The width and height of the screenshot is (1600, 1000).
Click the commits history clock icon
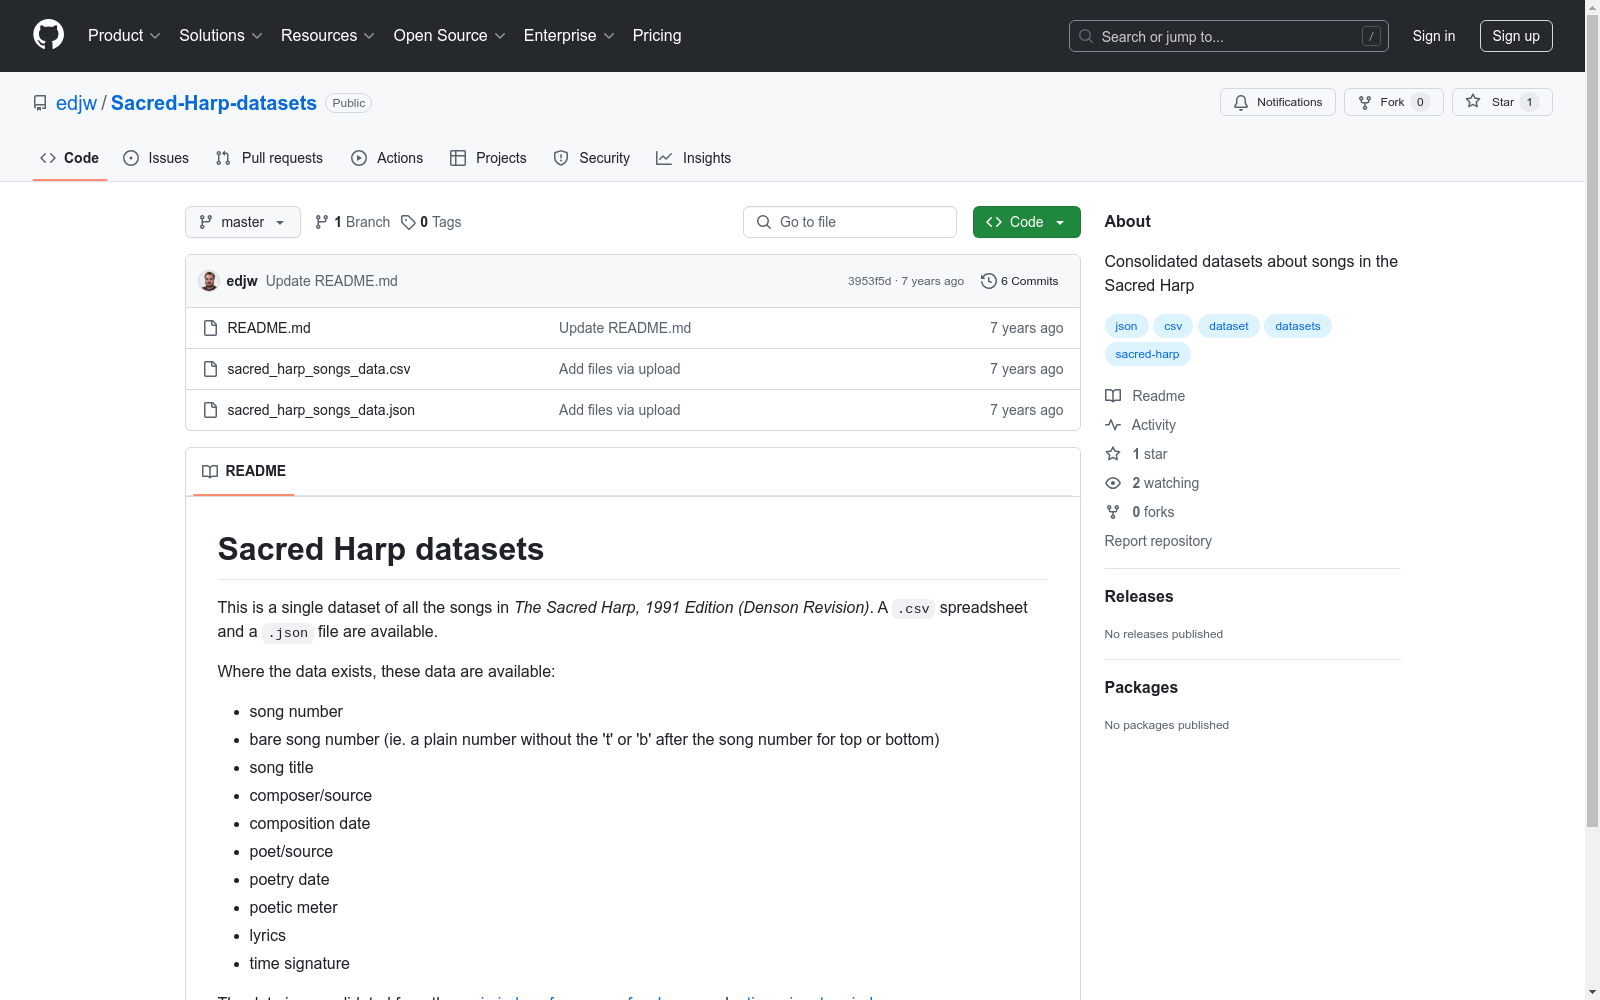989,281
